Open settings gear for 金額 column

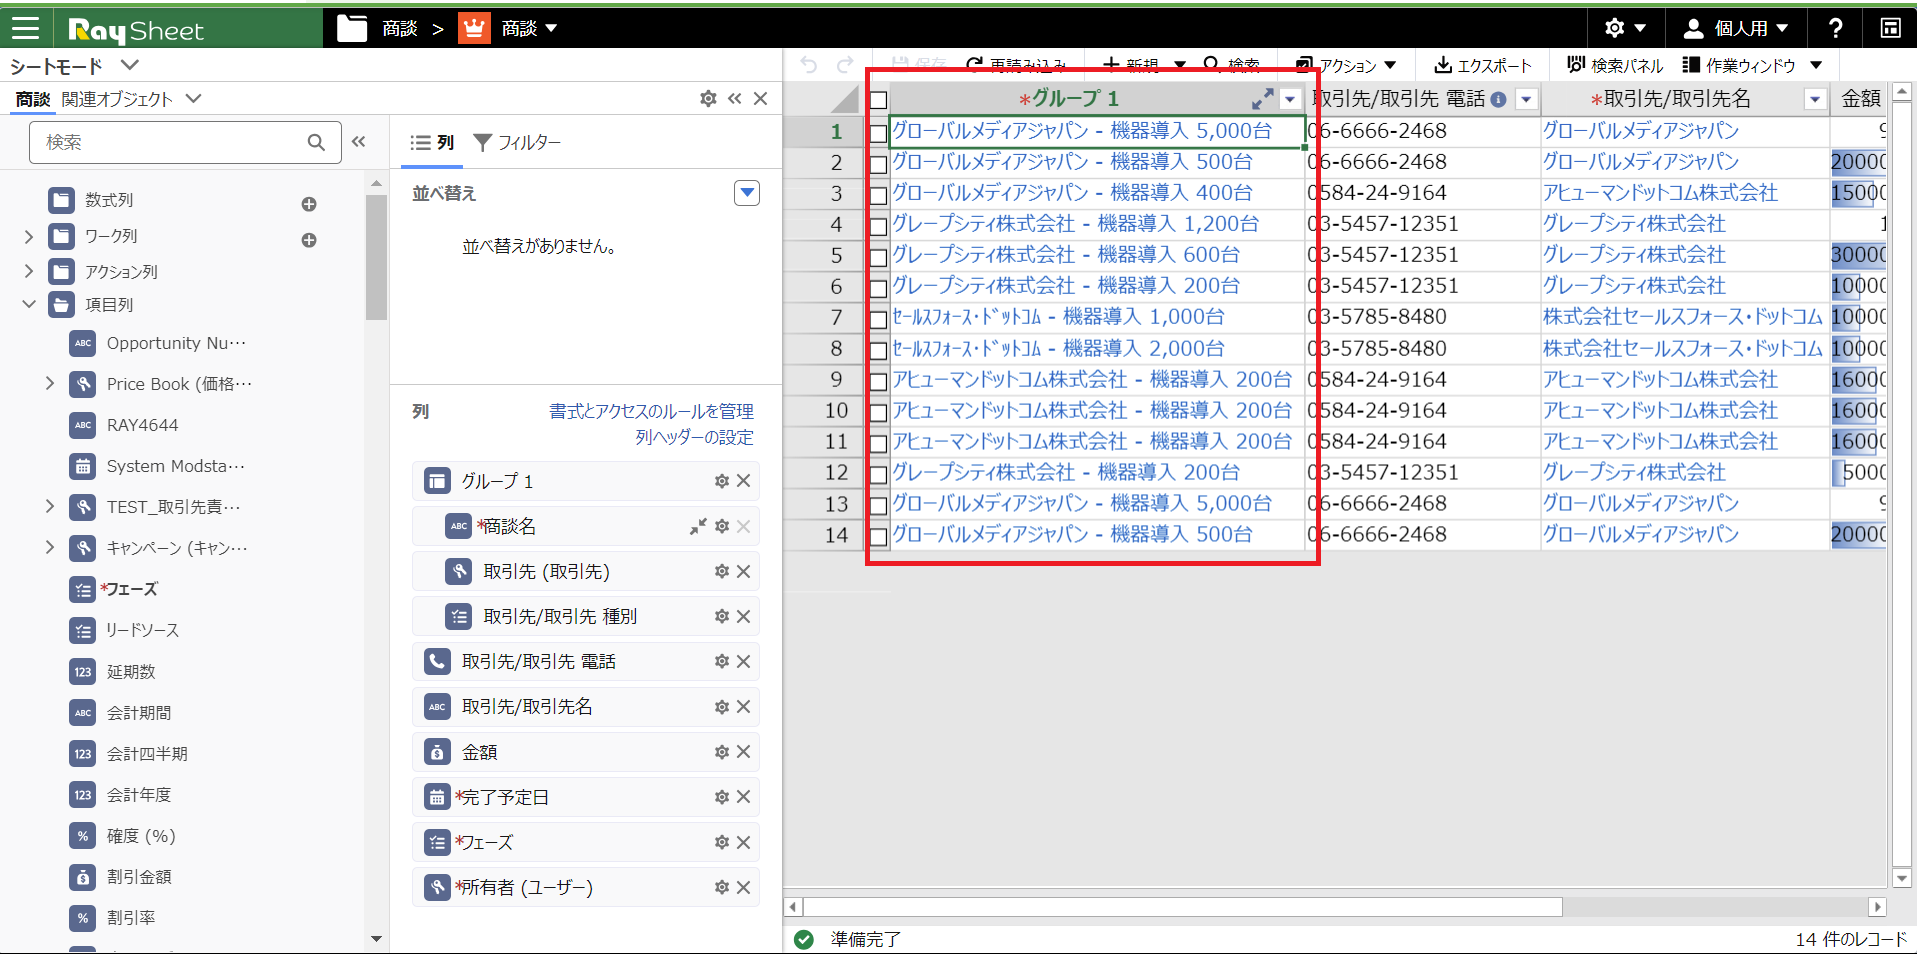pyautogui.click(x=722, y=752)
